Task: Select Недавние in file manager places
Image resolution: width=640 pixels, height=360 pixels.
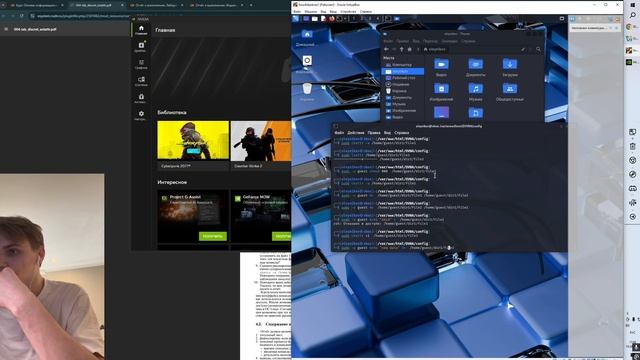Action: pos(400,84)
